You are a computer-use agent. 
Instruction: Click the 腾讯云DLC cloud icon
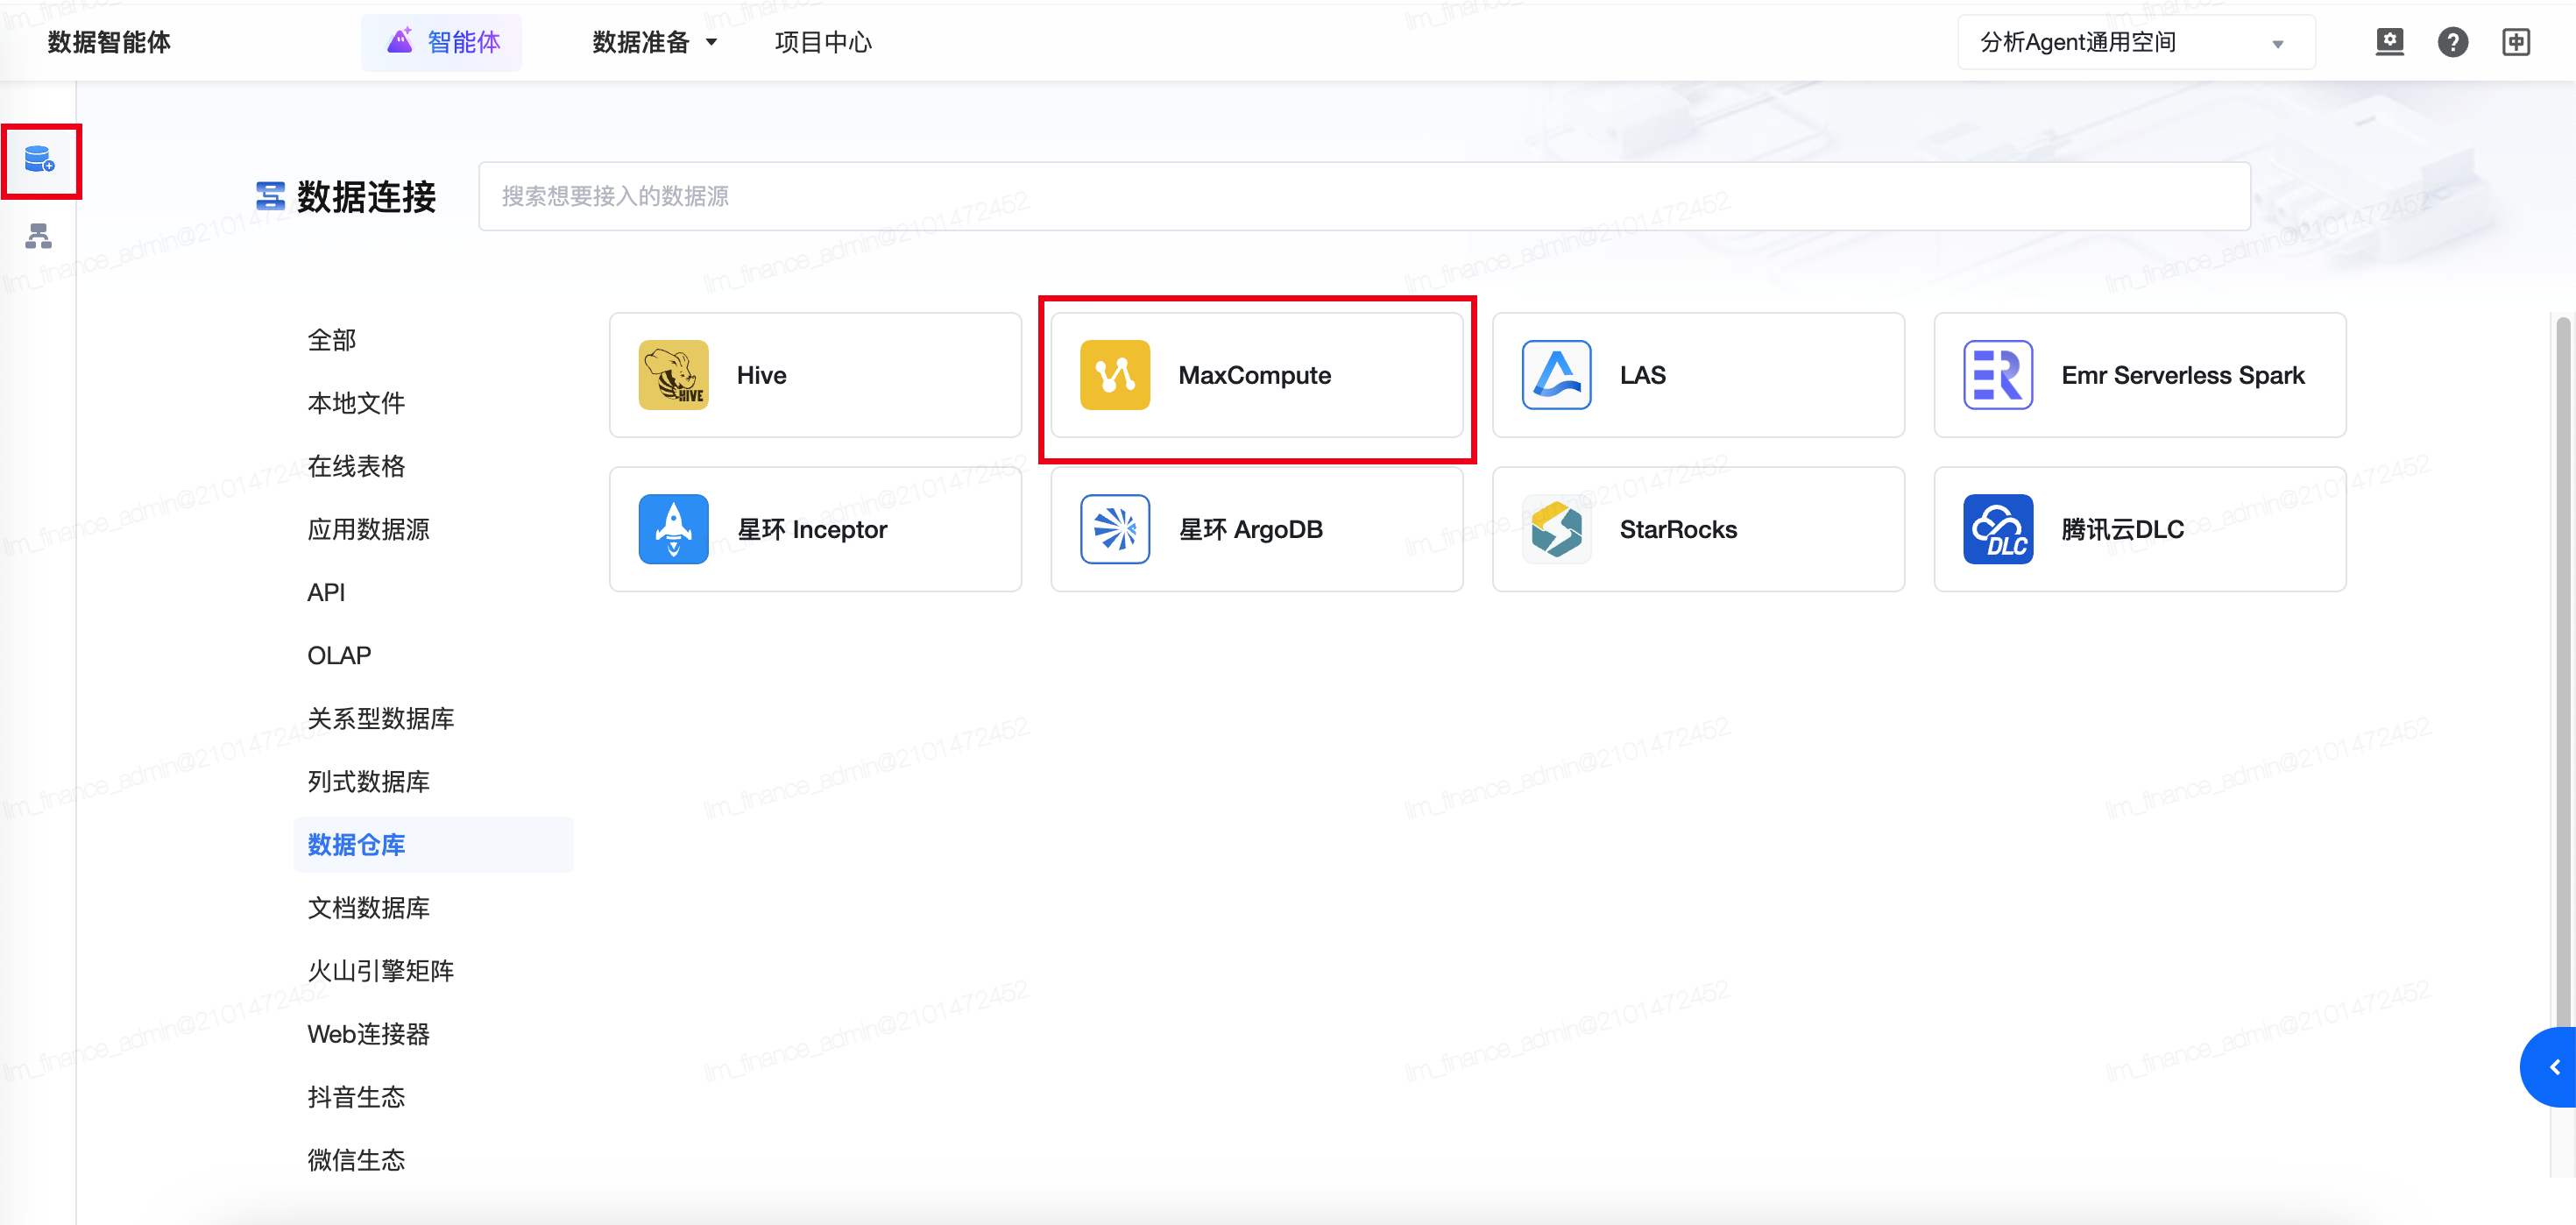click(x=1997, y=529)
